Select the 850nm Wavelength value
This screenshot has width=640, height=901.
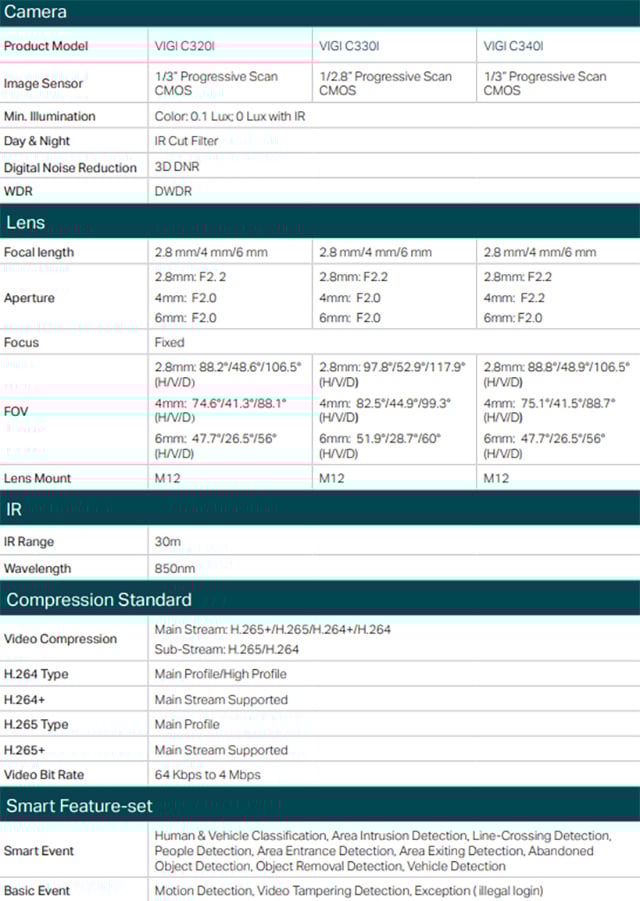coord(175,568)
